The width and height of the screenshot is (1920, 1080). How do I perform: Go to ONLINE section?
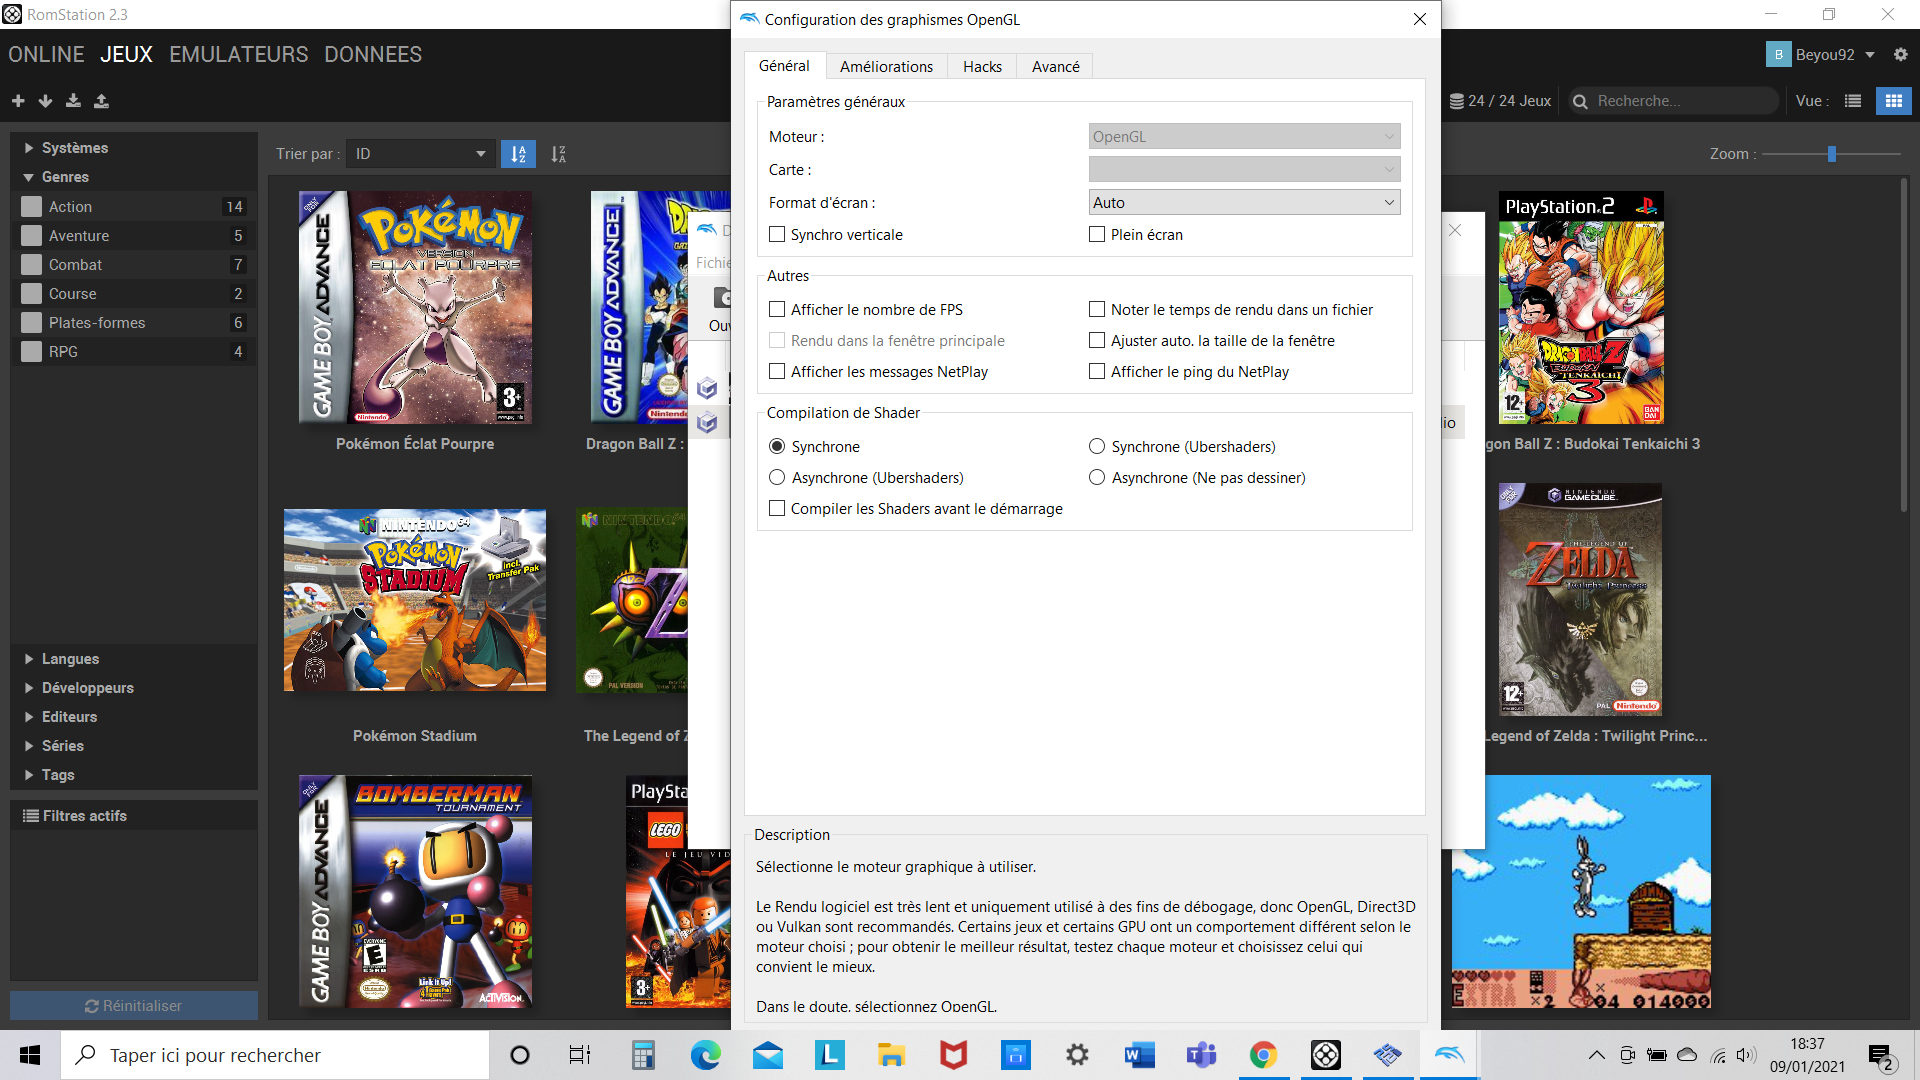point(46,54)
